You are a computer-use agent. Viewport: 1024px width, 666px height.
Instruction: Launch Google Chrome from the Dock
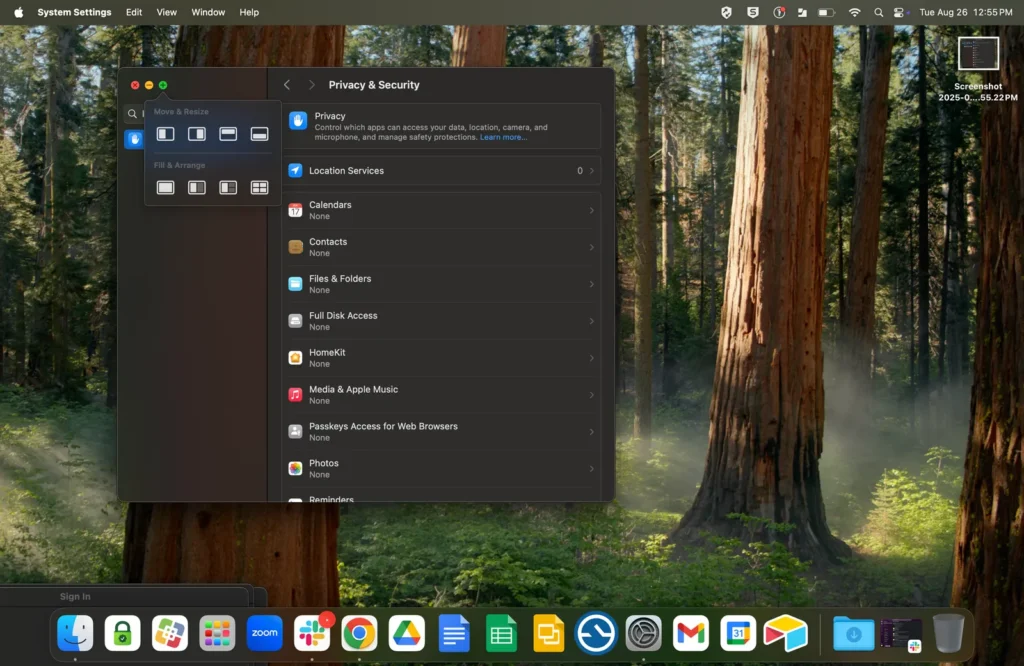(x=359, y=633)
